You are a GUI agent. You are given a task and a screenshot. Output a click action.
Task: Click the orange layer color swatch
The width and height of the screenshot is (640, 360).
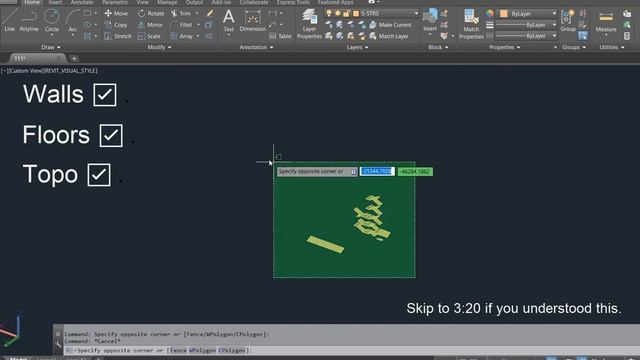click(x=356, y=13)
